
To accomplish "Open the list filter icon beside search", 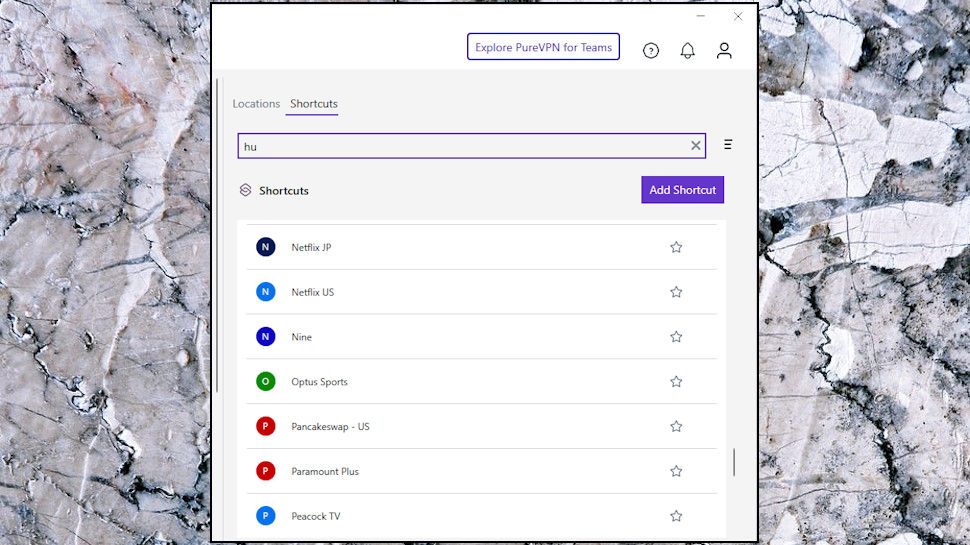I will coord(728,145).
